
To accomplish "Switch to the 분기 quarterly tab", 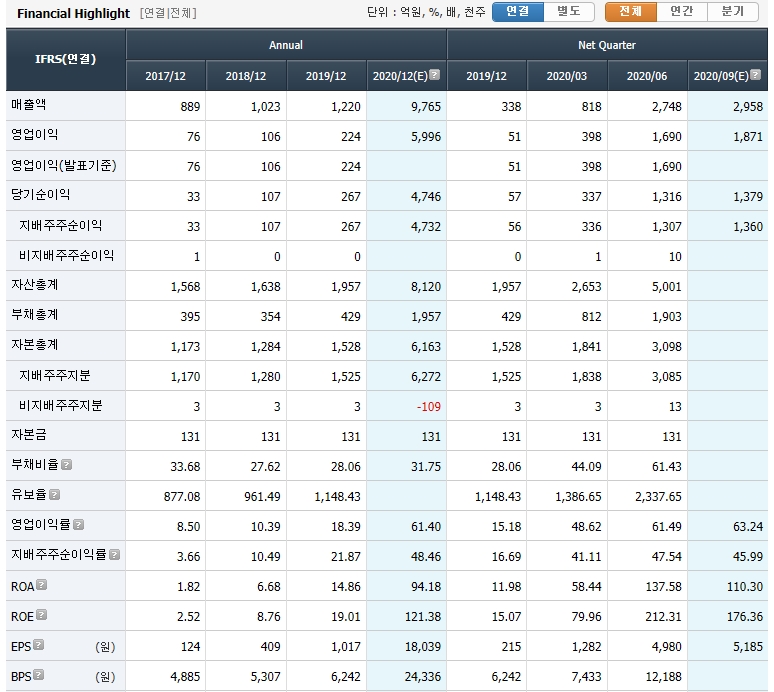I will pyautogui.click(x=733, y=11).
